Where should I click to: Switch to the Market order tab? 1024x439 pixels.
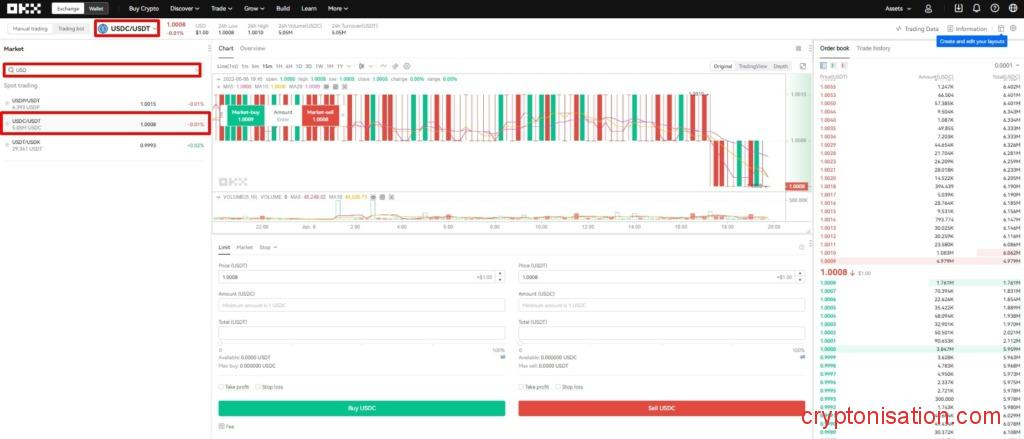pos(245,246)
